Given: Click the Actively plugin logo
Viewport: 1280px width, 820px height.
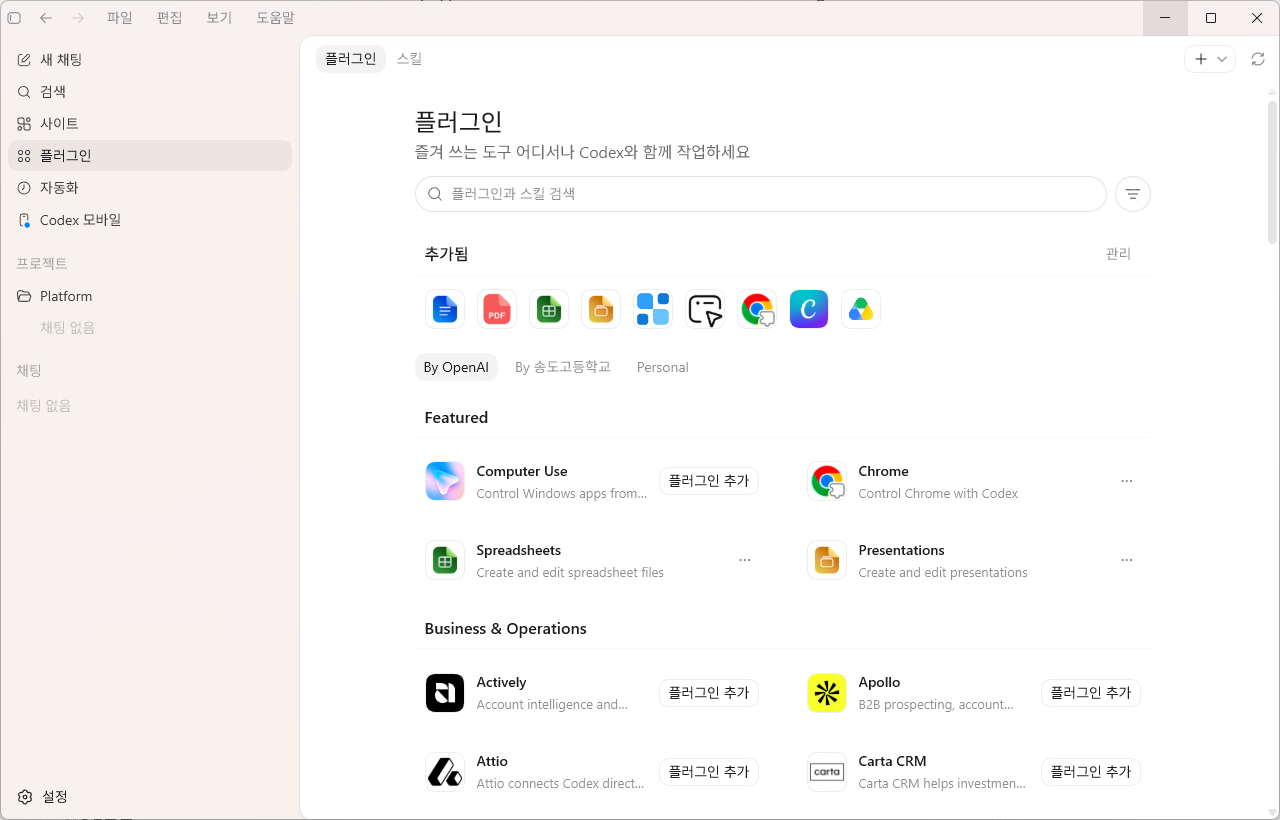Looking at the screenshot, I should click(x=445, y=692).
